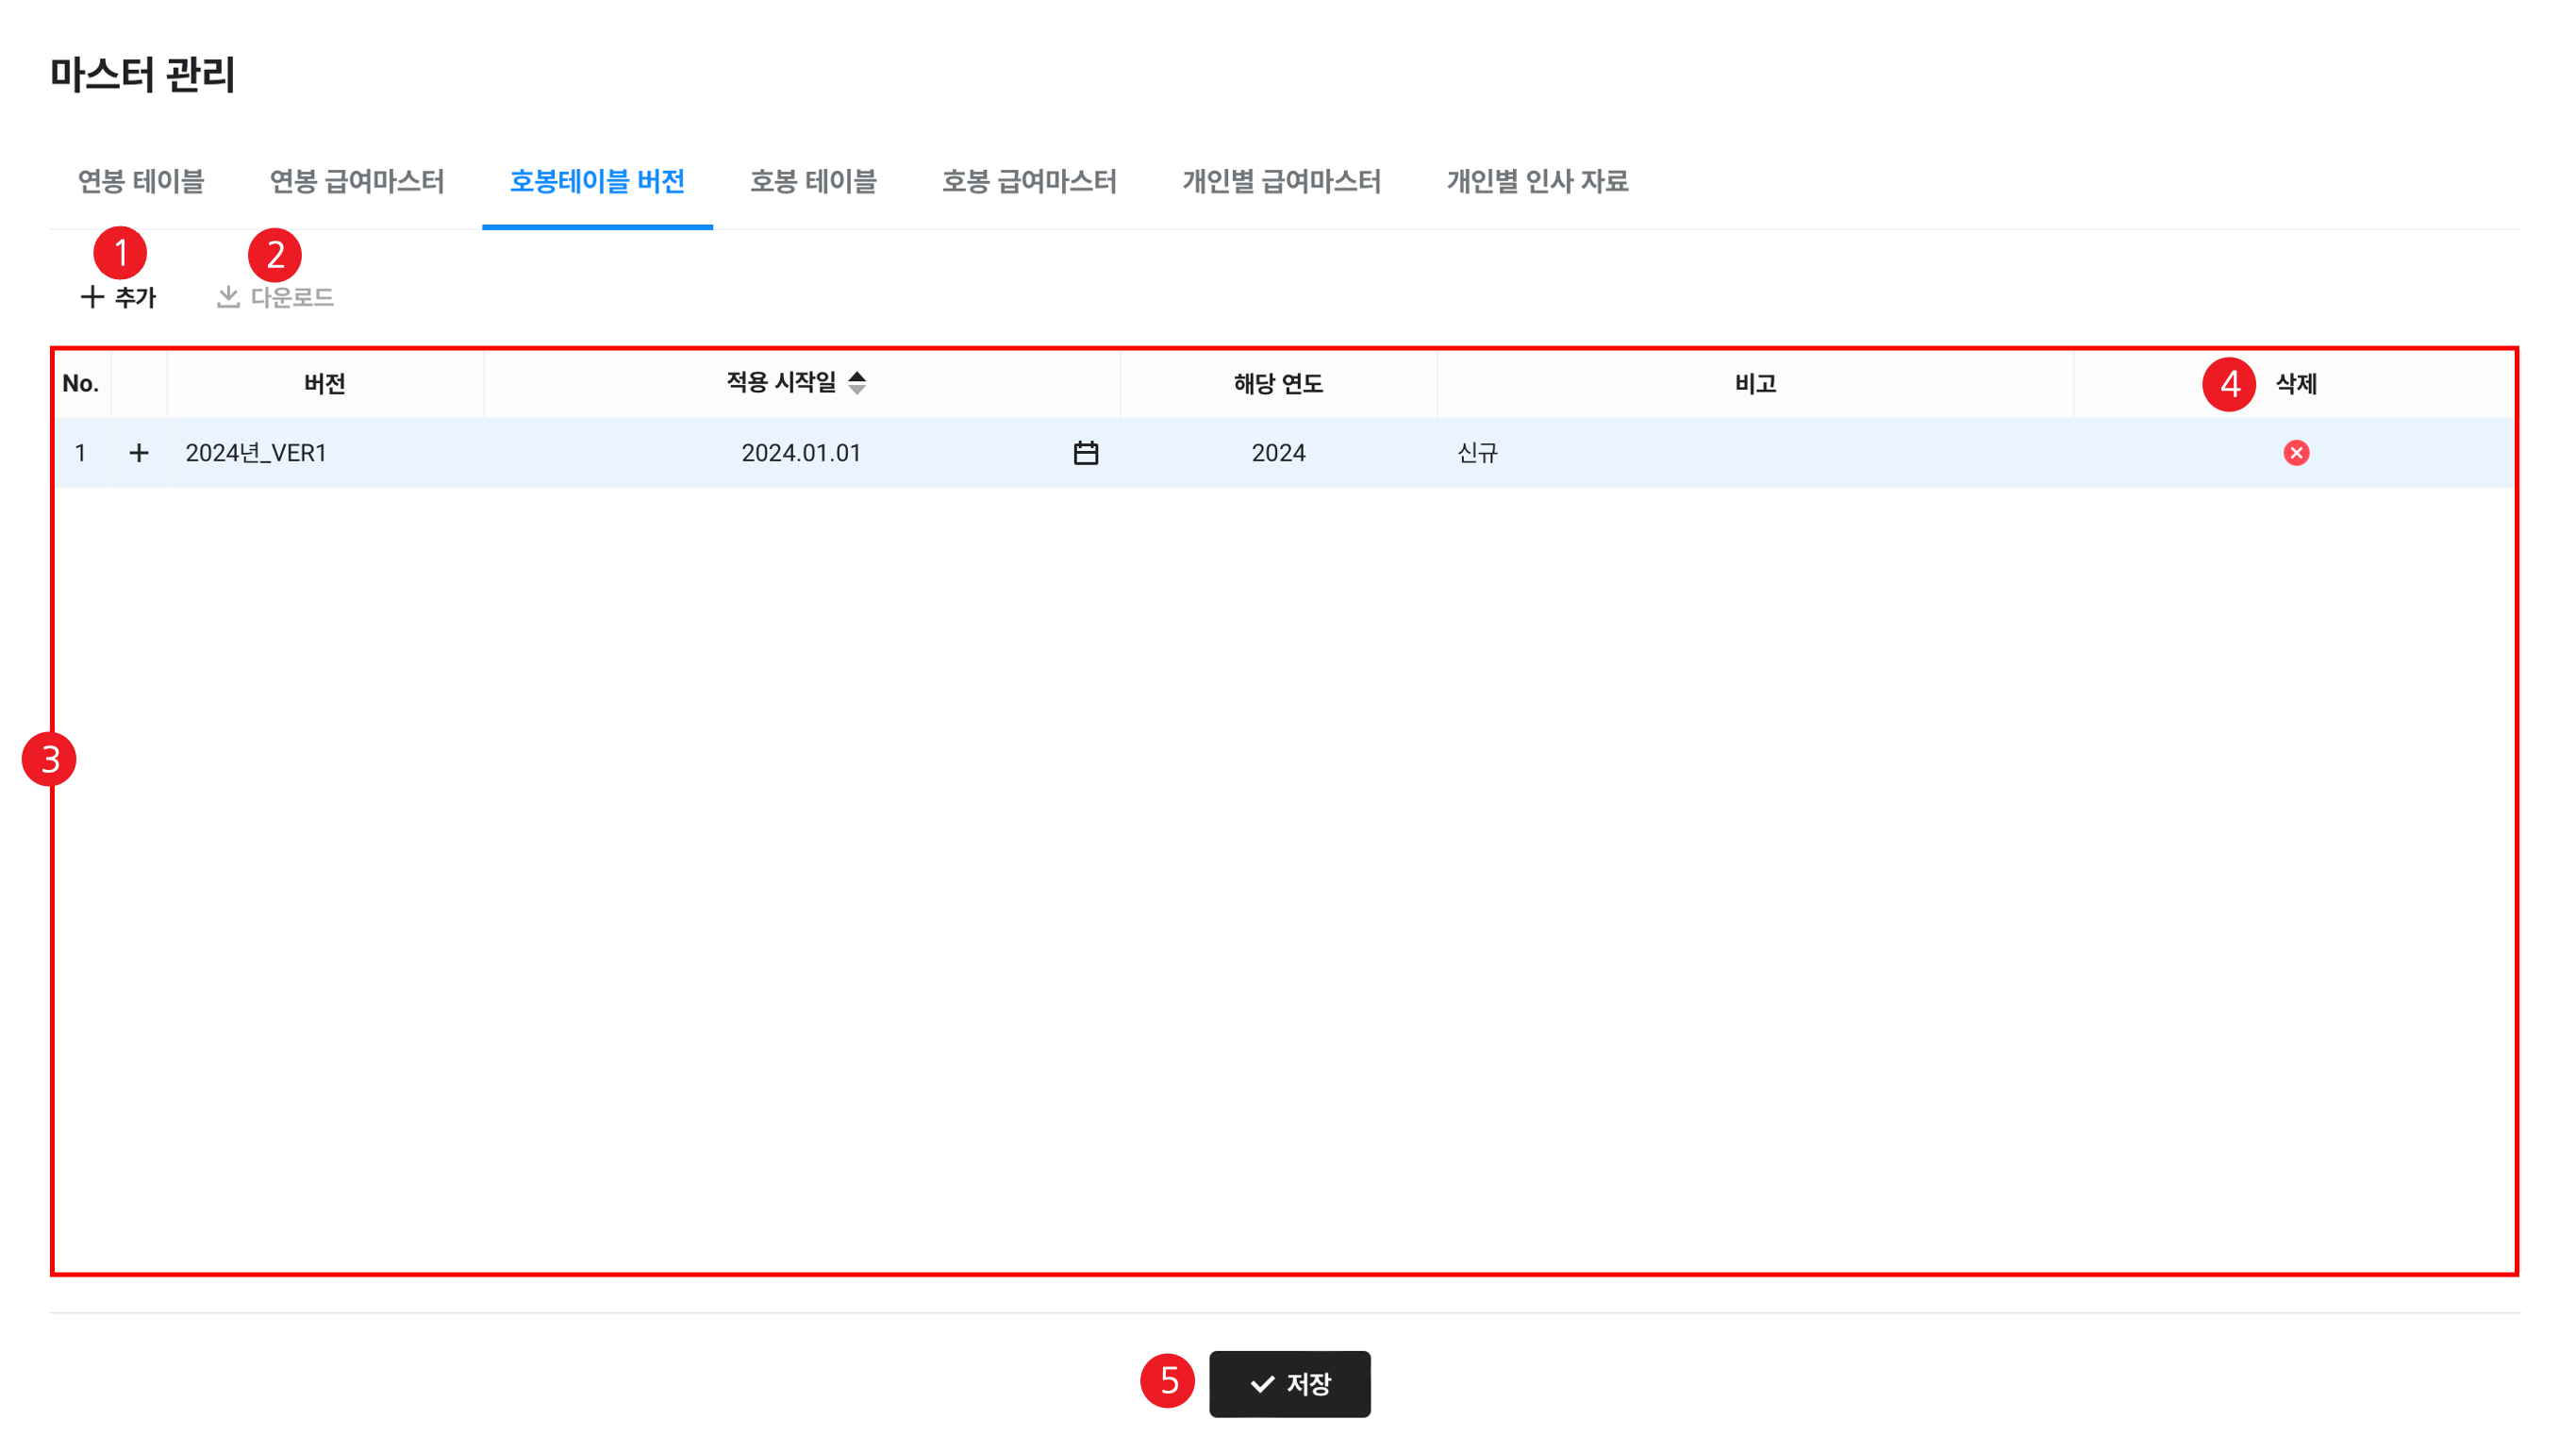Open the 개인별 인사 자료 tab
Image resolution: width=2576 pixels, height=1453 pixels.
pos(1537,181)
